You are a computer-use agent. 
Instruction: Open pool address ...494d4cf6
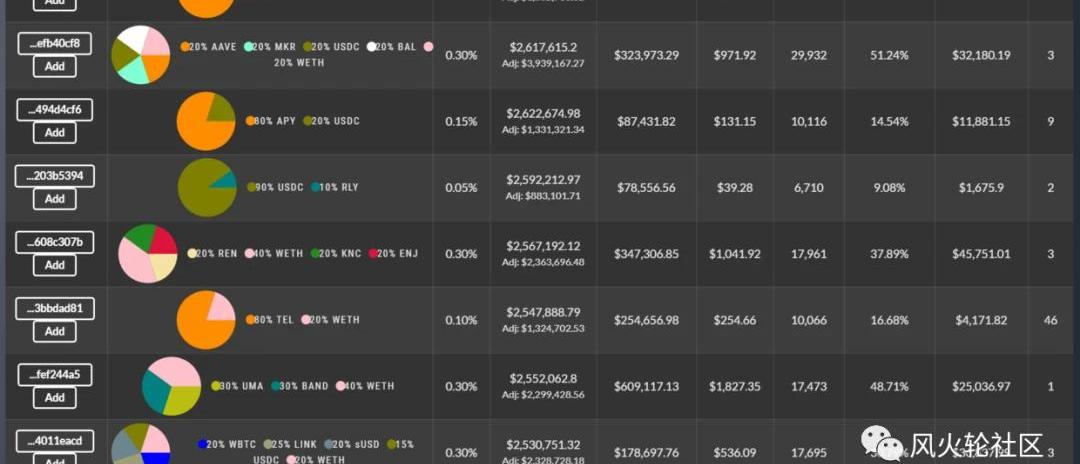55,109
